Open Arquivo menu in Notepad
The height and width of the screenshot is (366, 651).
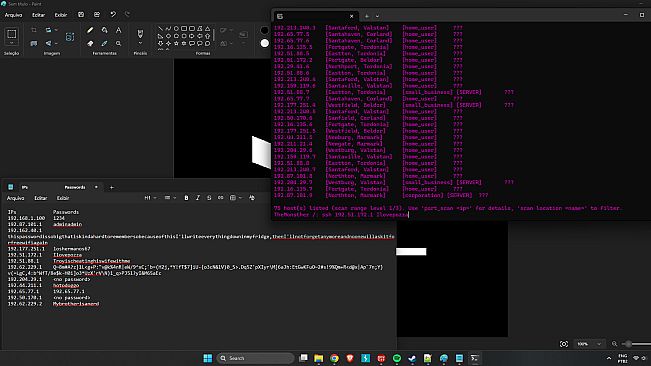[15, 198]
